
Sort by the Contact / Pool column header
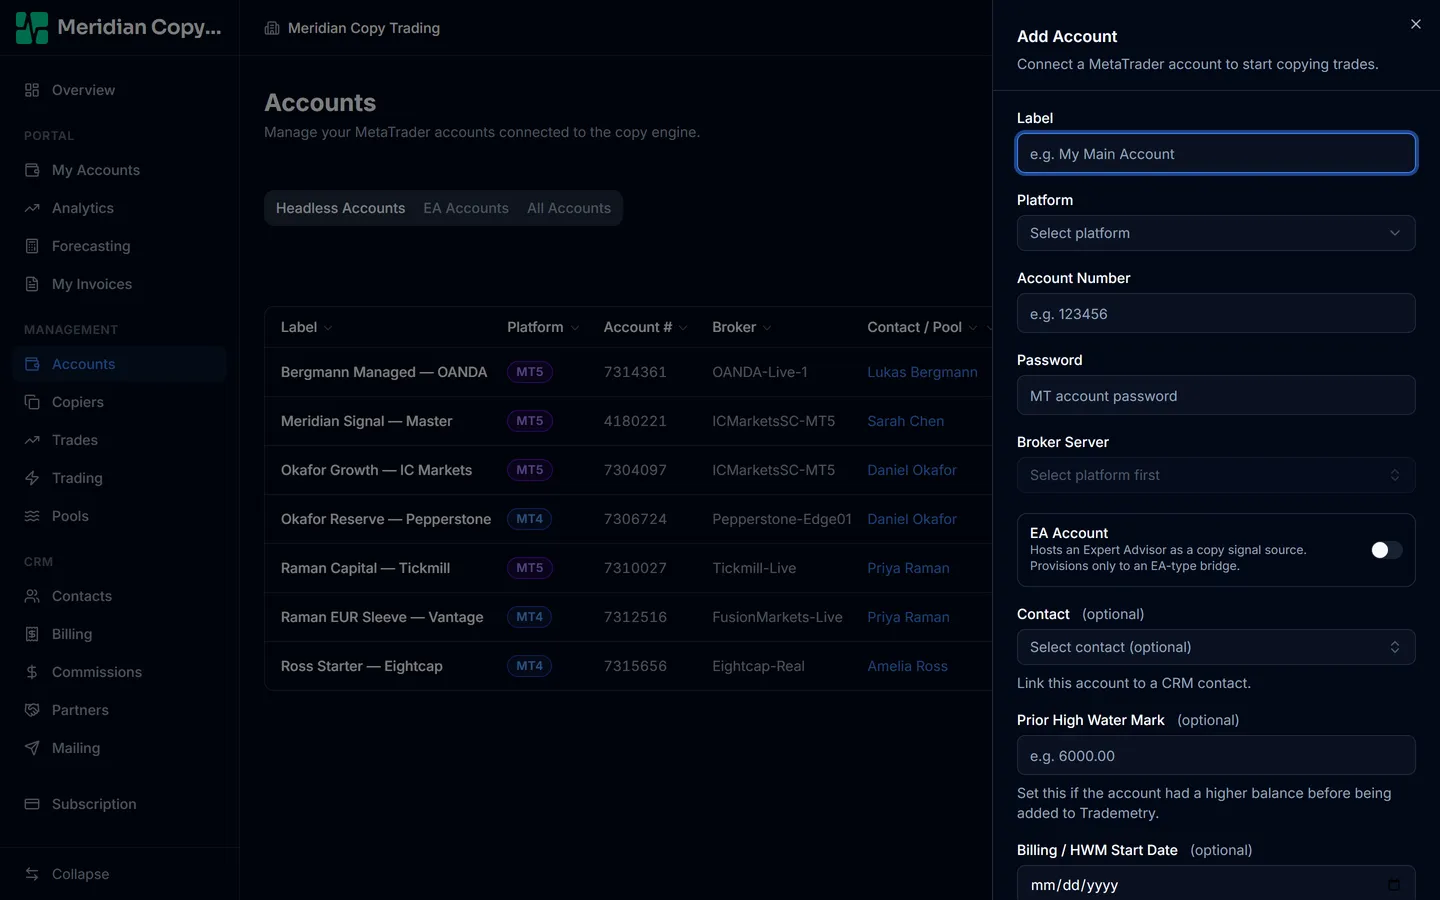point(922,327)
